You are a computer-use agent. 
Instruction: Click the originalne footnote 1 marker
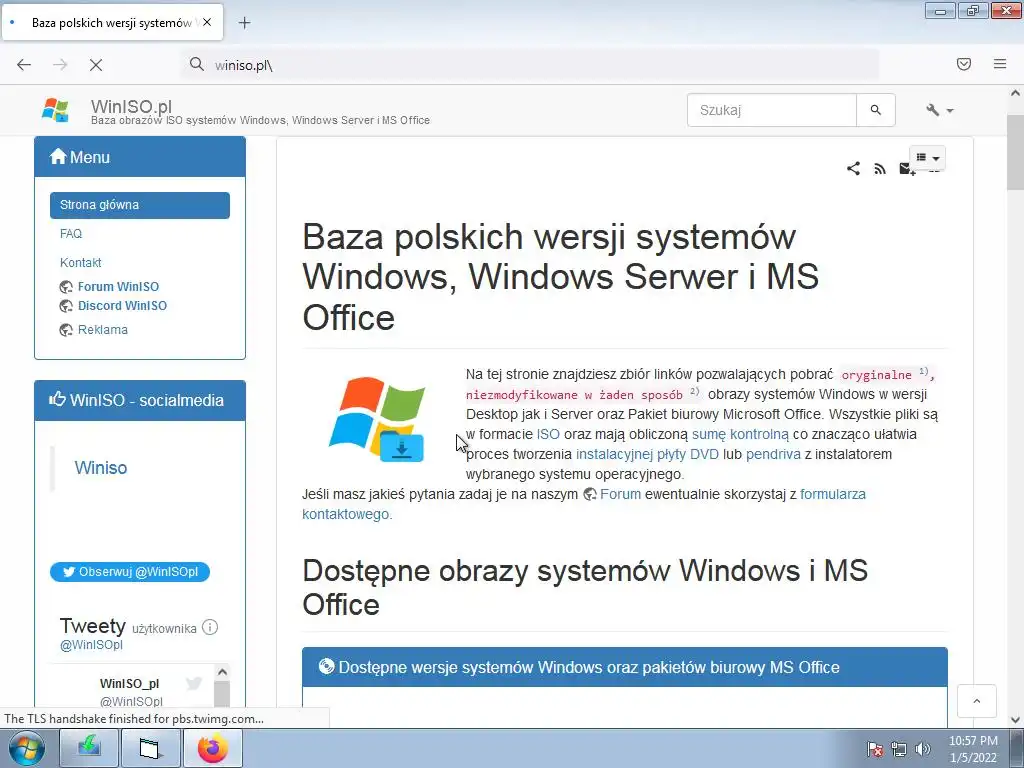[923, 372]
